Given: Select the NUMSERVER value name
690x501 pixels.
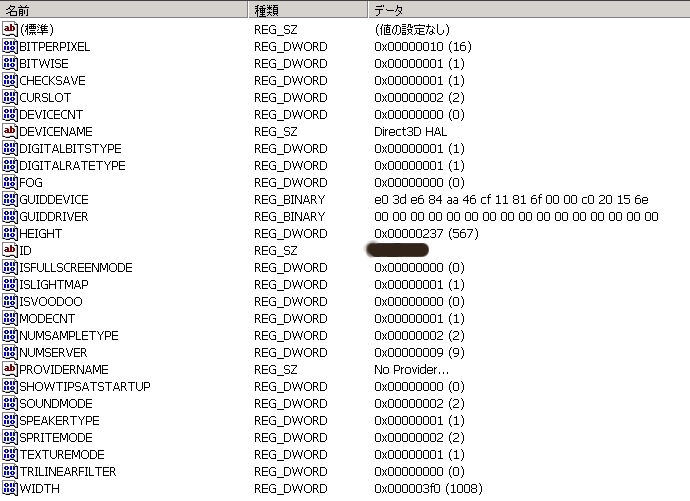Looking at the screenshot, I should pyautogui.click(x=53, y=353).
